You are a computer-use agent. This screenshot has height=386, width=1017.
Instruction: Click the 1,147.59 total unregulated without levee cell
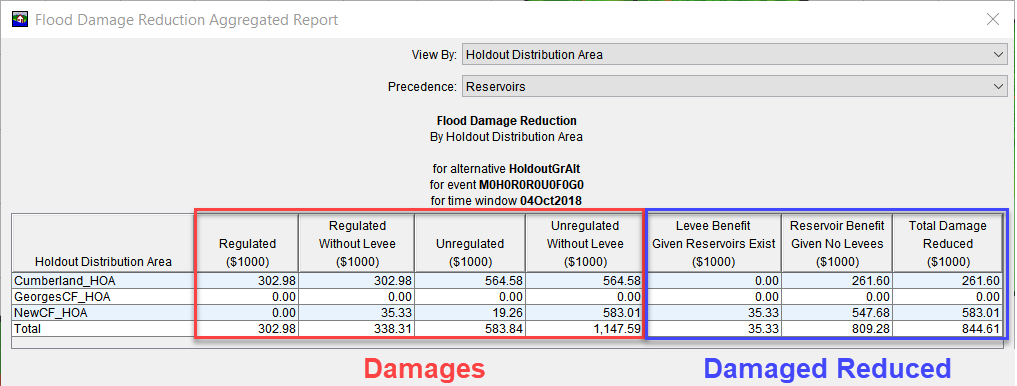(x=585, y=329)
